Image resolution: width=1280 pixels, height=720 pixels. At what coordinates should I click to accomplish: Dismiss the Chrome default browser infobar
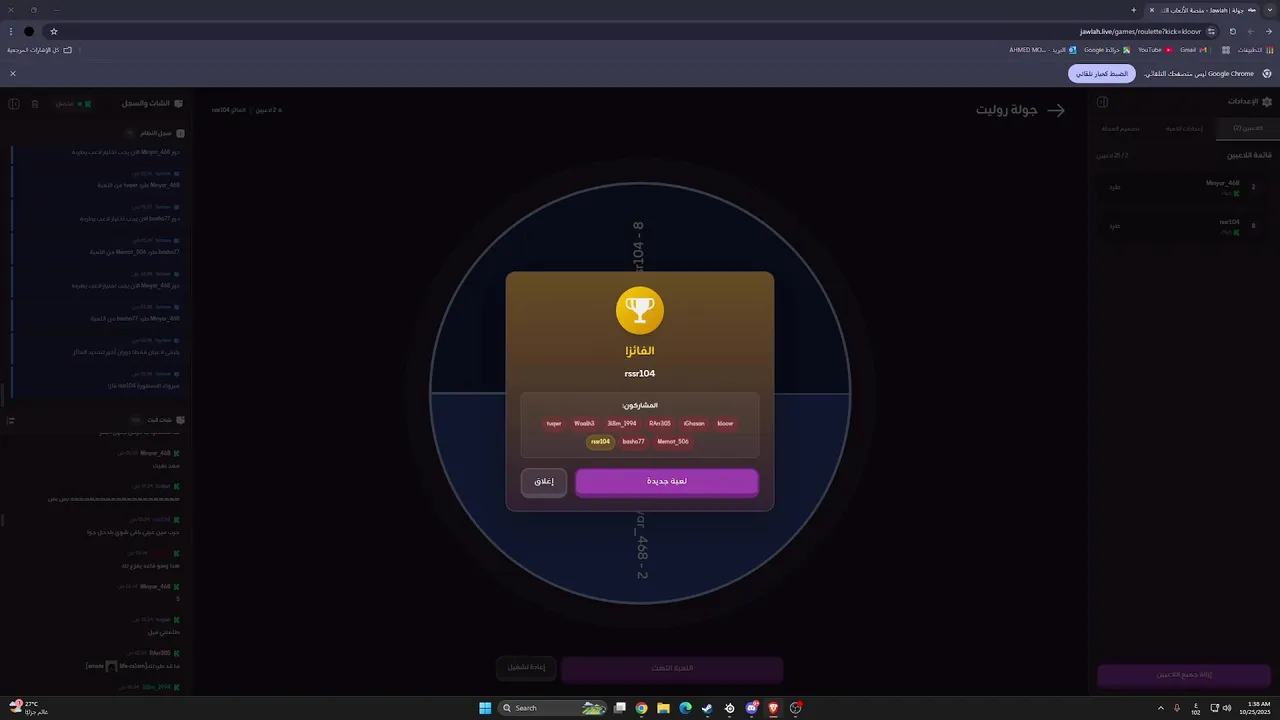[x=13, y=73]
